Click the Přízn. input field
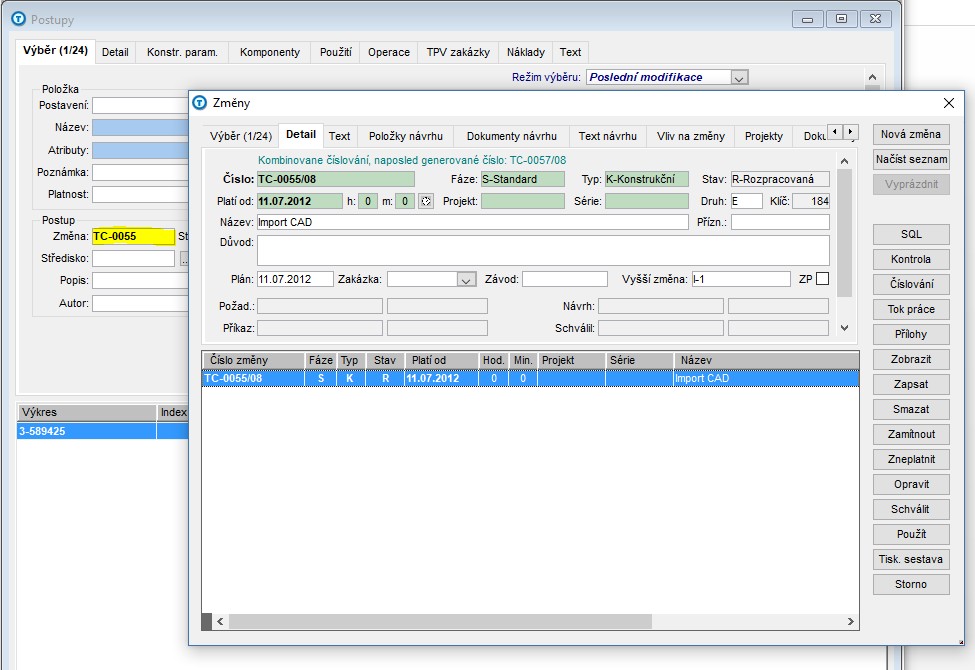 pyautogui.click(x=780, y=222)
